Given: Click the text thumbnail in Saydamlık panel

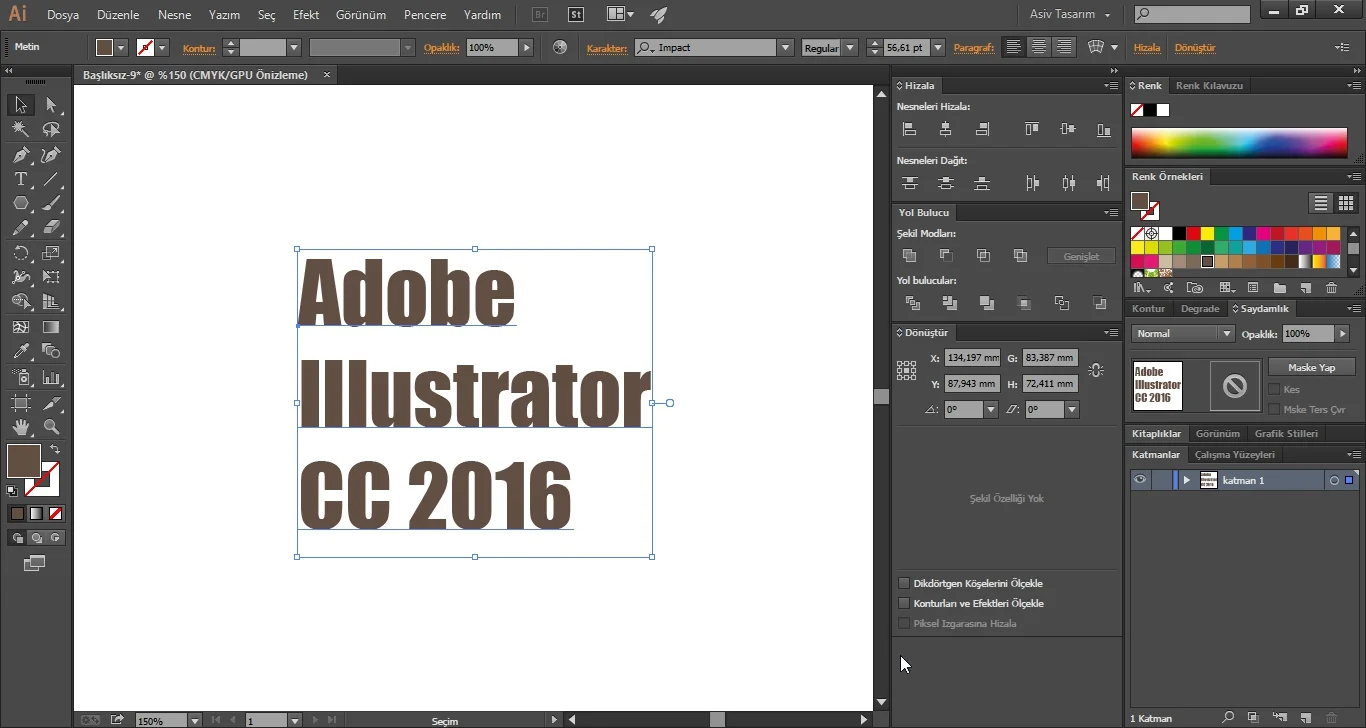Looking at the screenshot, I should point(1157,385).
